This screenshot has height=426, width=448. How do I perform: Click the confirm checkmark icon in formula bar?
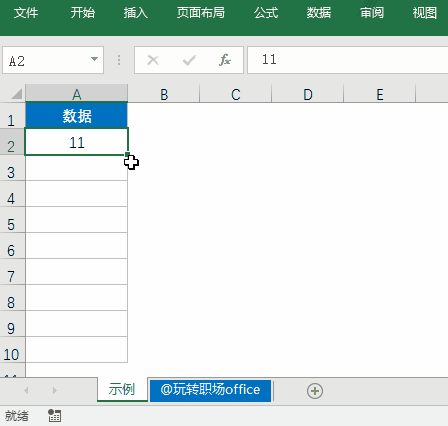click(189, 60)
